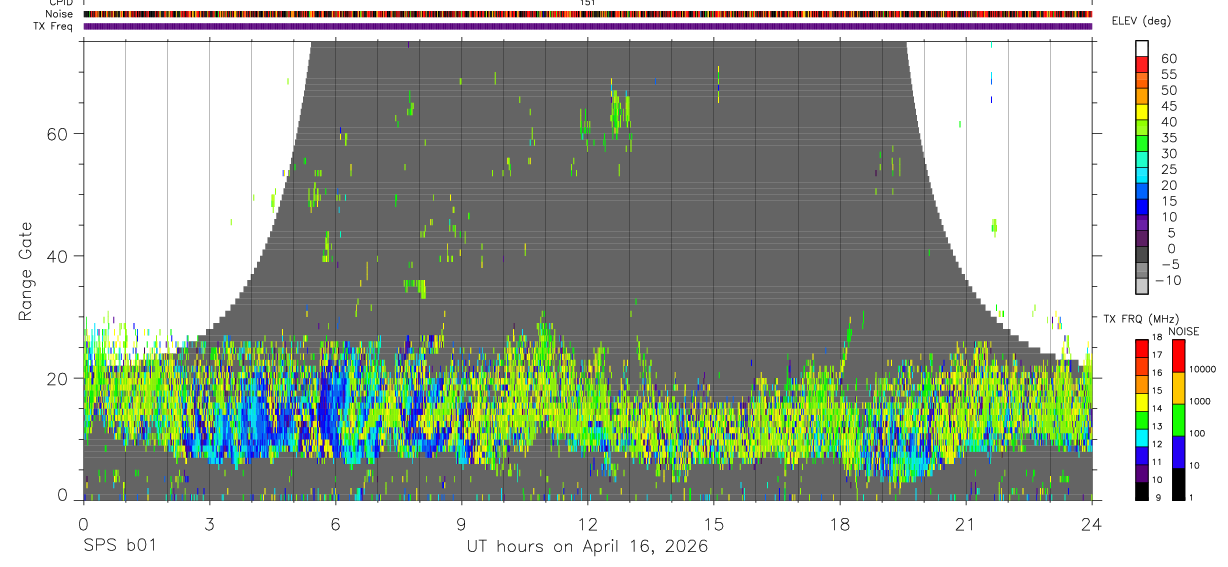This screenshot has height=567, width=1228.
Task: Pick the red top segment of NOISE colorbar
Action: click(x=1178, y=356)
